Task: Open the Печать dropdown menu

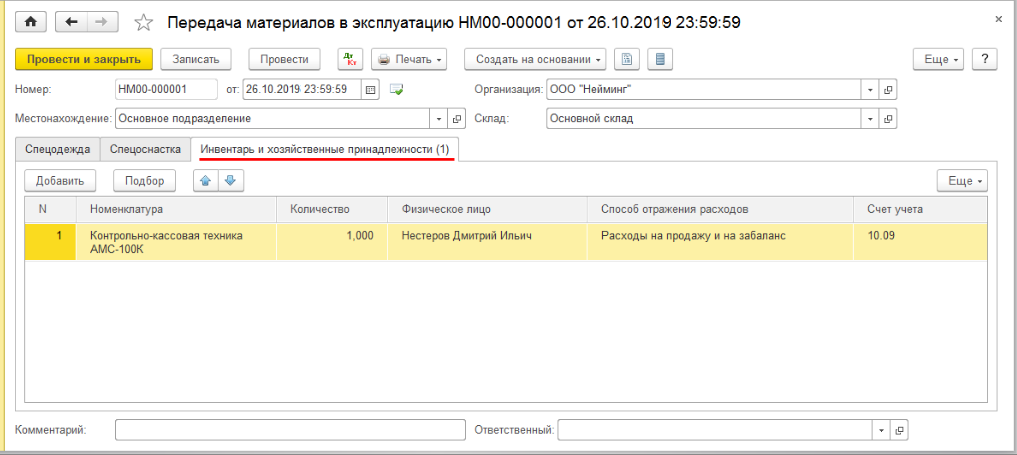Action: (x=411, y=59)
